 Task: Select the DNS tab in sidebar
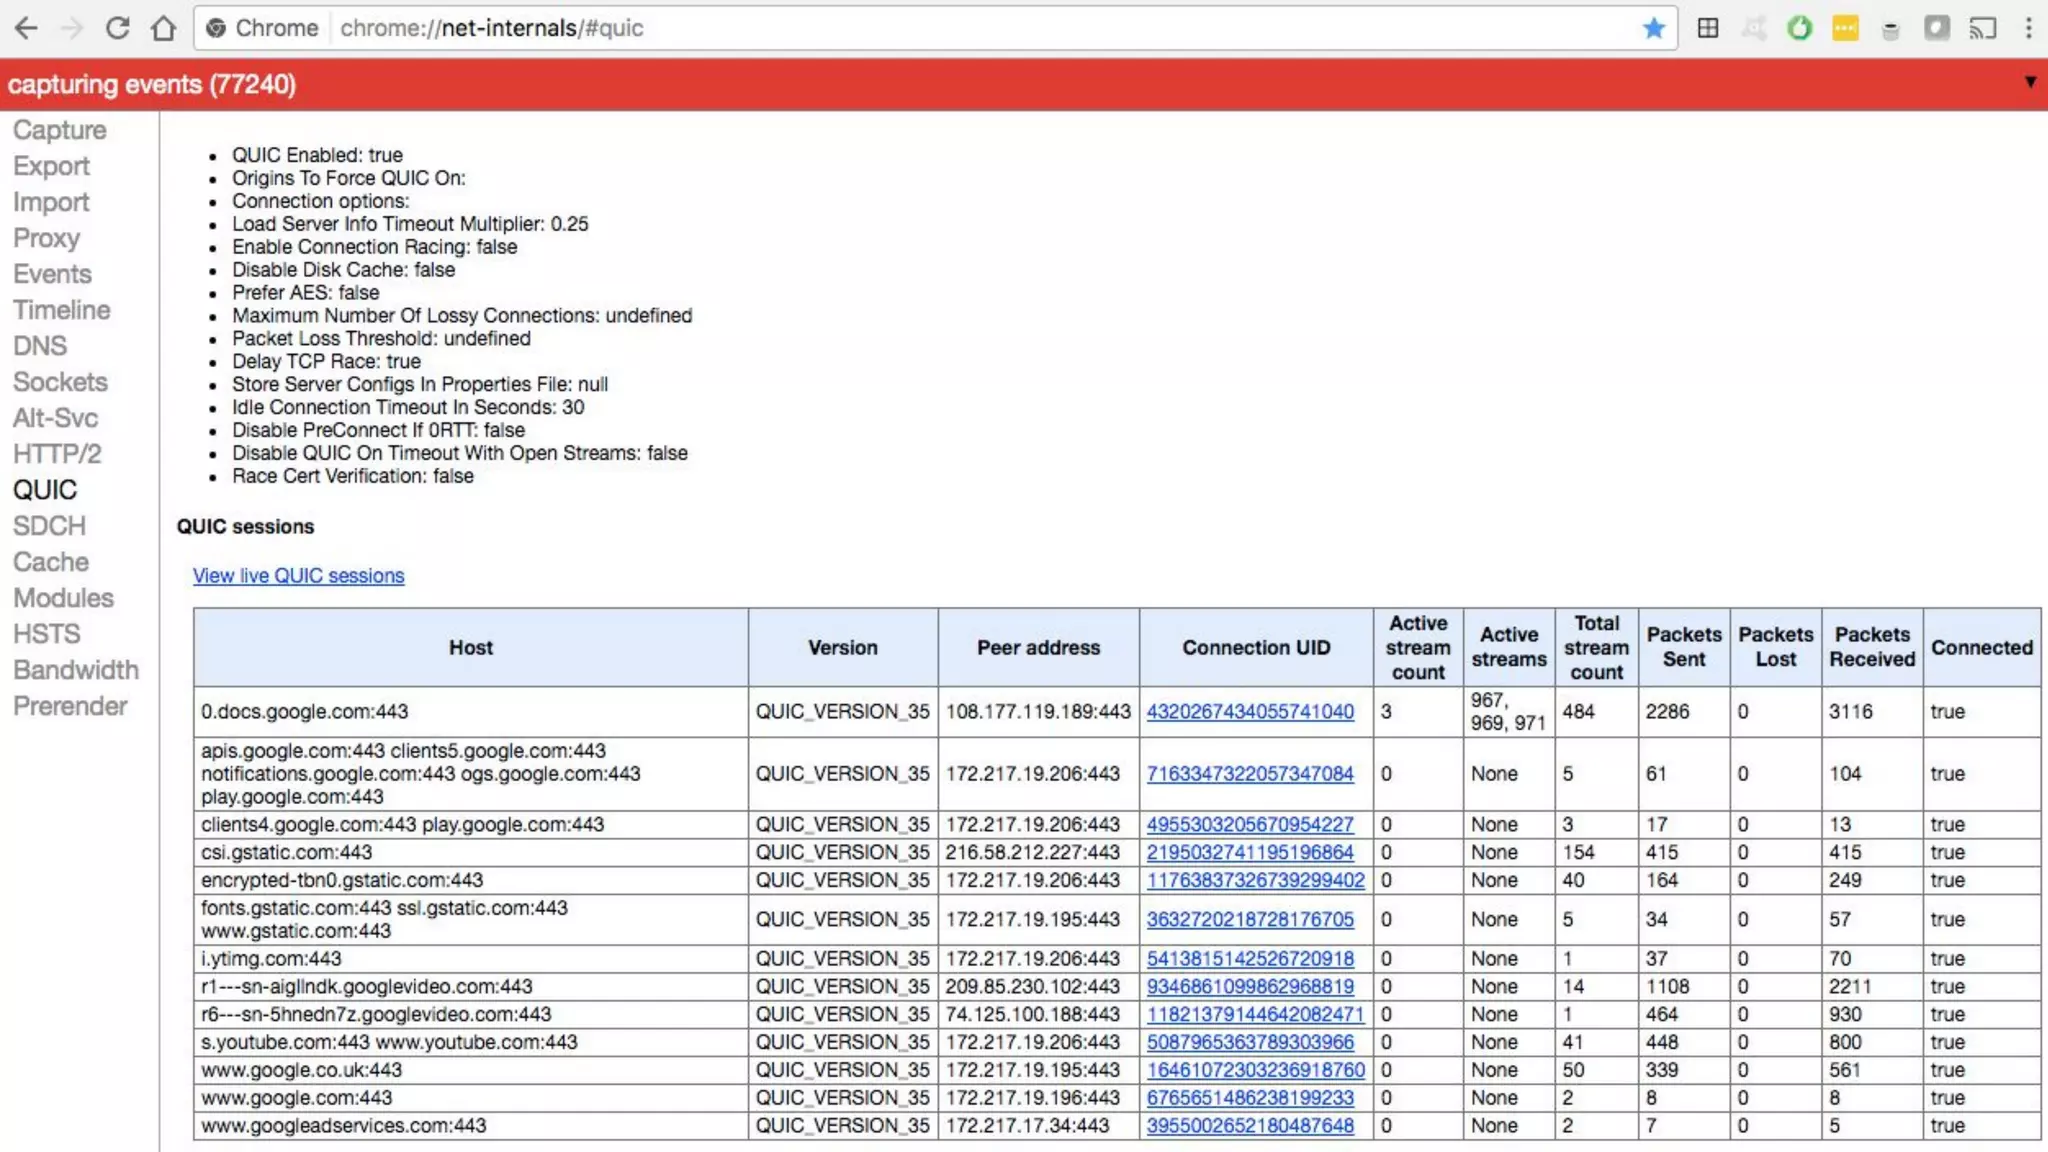40,346
